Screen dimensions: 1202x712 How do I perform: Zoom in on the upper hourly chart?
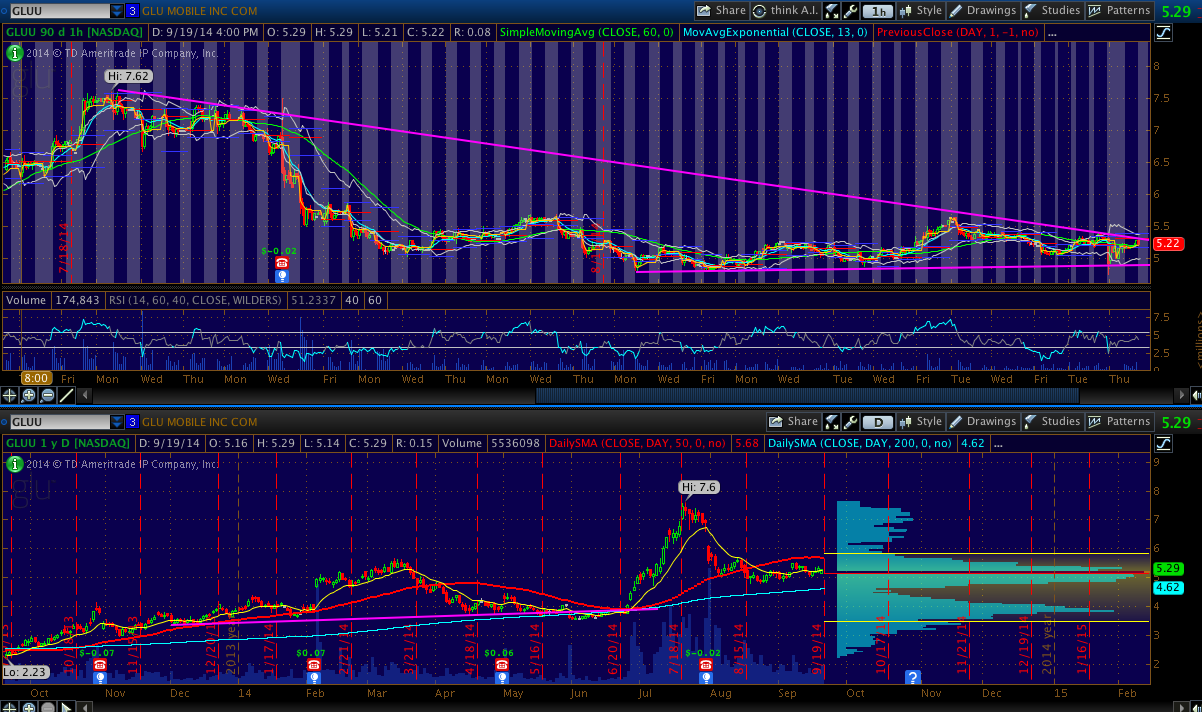[29, 395]
